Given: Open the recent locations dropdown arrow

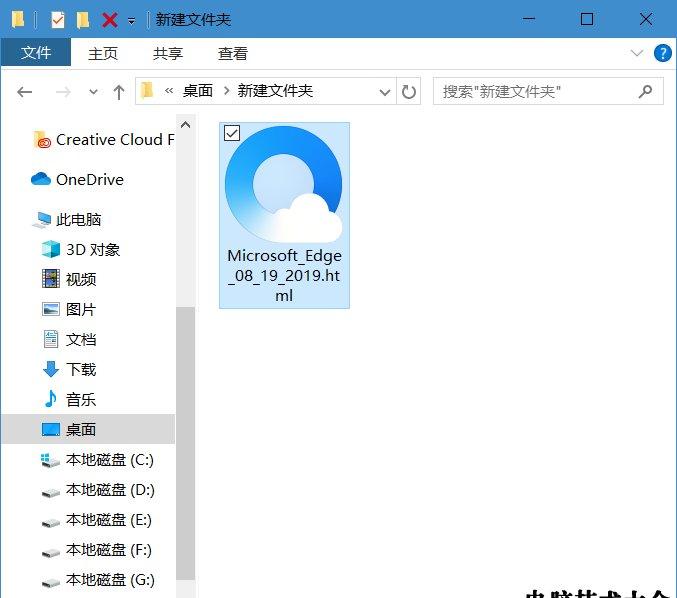Looking at the screenshot, I should point(93,92).
